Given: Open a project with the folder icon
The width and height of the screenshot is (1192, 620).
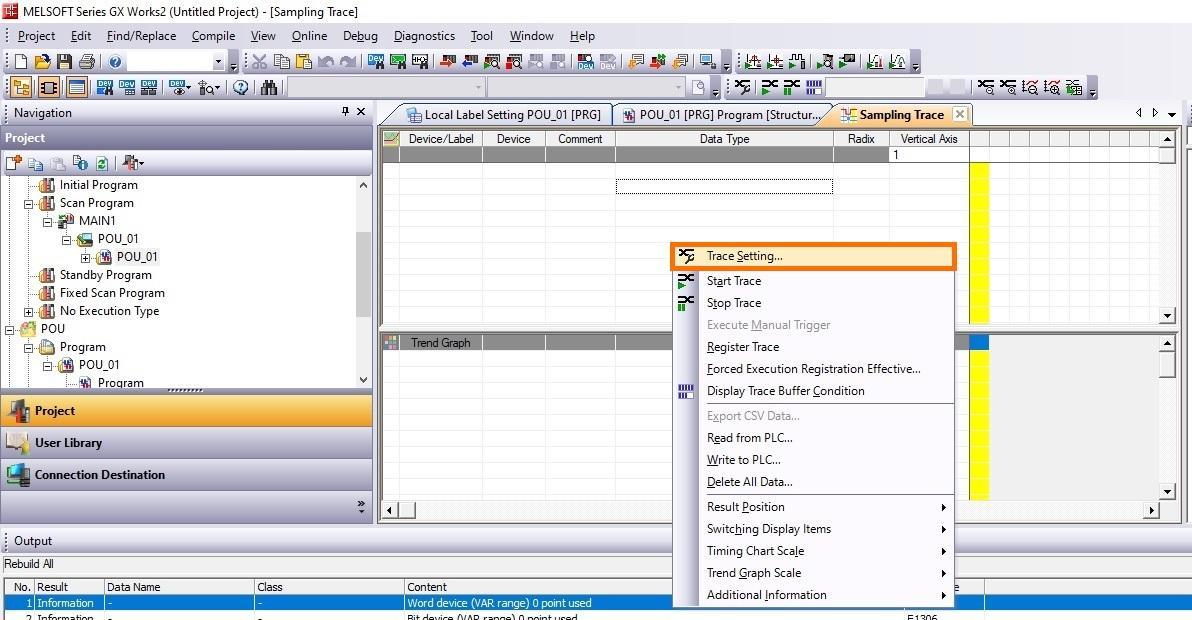Looking at the screenshot, I should click(43, 62).
